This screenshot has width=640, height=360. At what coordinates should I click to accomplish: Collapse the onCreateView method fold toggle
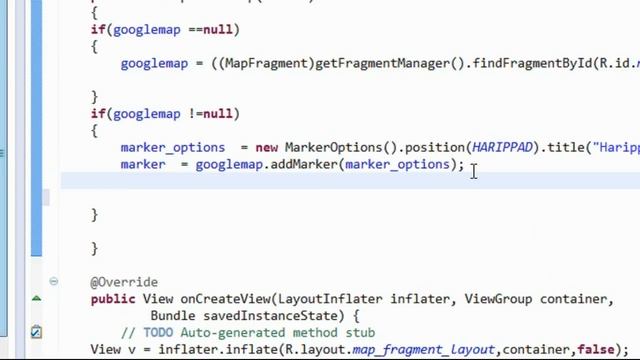[53, 281]
